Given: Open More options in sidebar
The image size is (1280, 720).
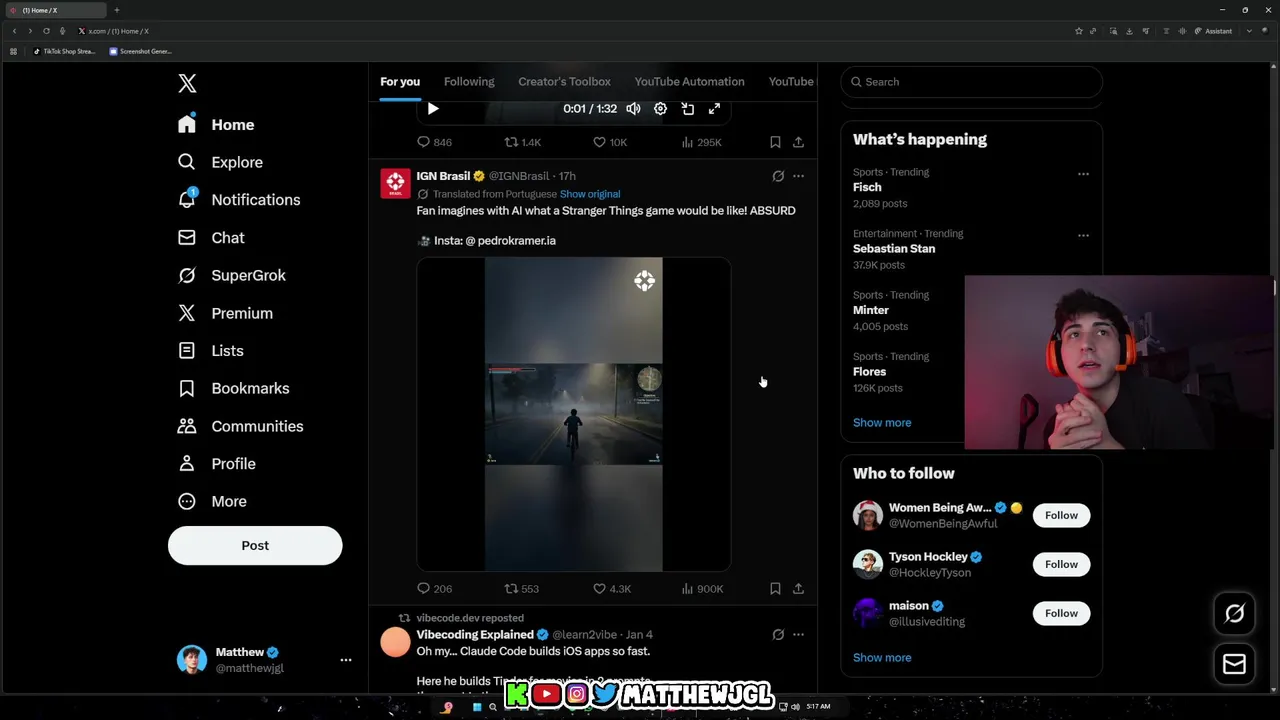Looking at the screenshot, I should pos(212,501).
